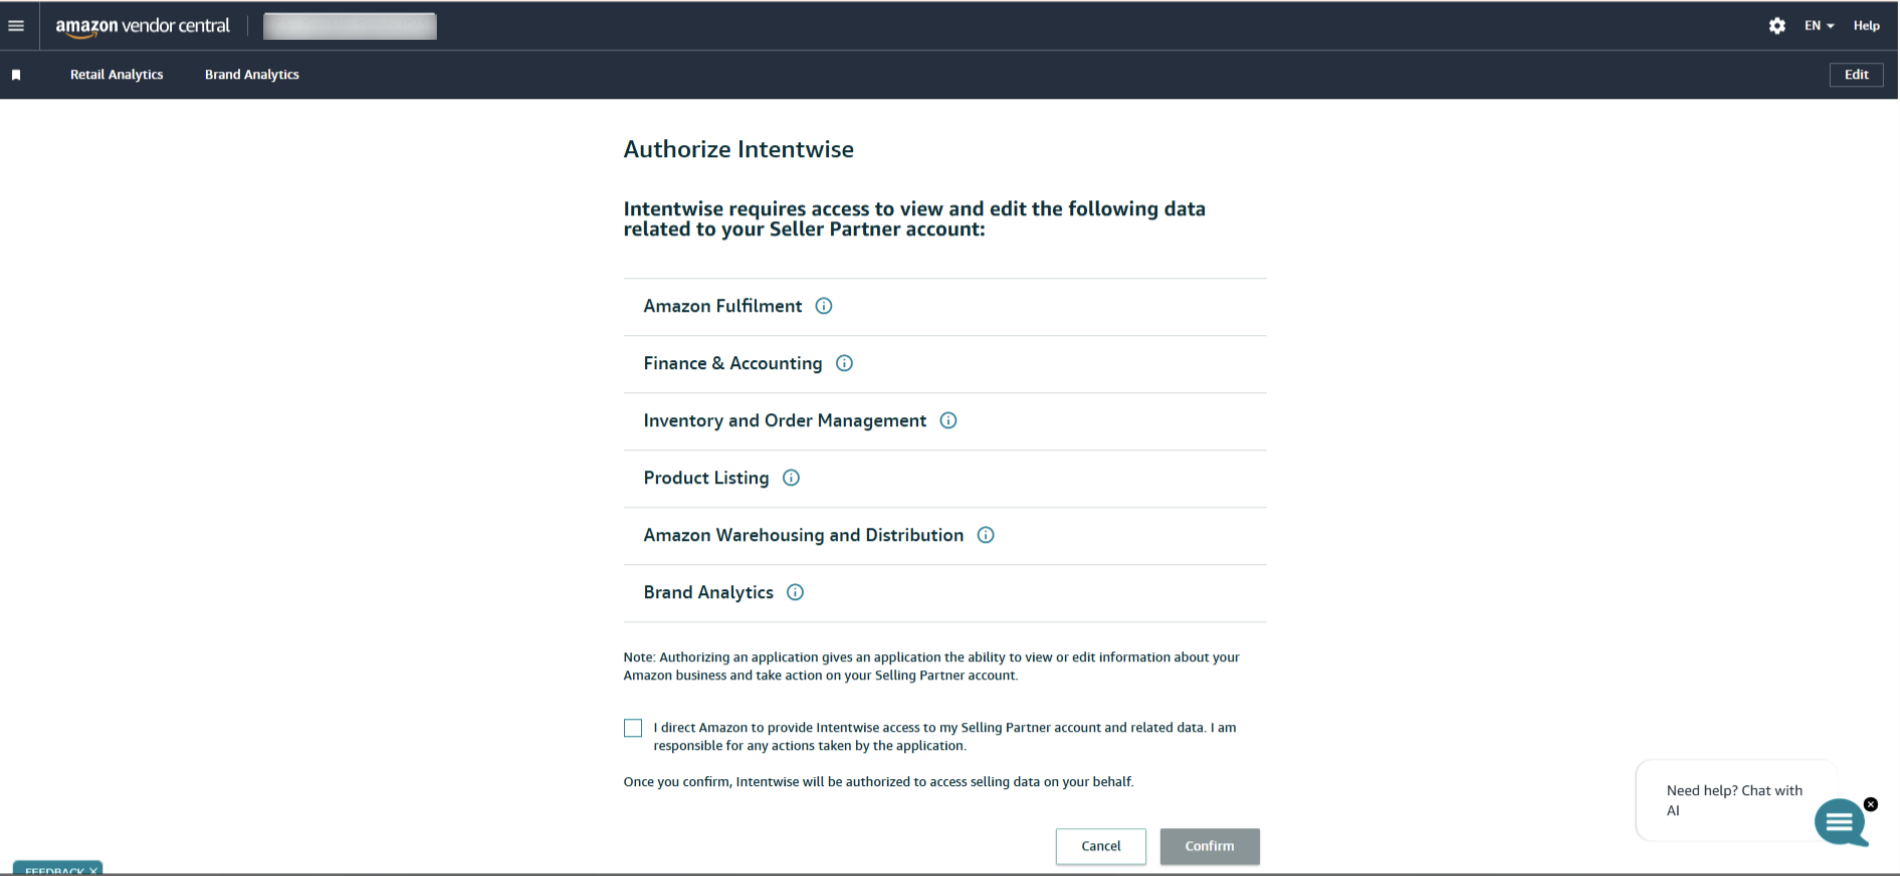The width and height of the screenshot is (1900, 876).
Task: Open the AI chat help bubble
Action: point(1839,822)
